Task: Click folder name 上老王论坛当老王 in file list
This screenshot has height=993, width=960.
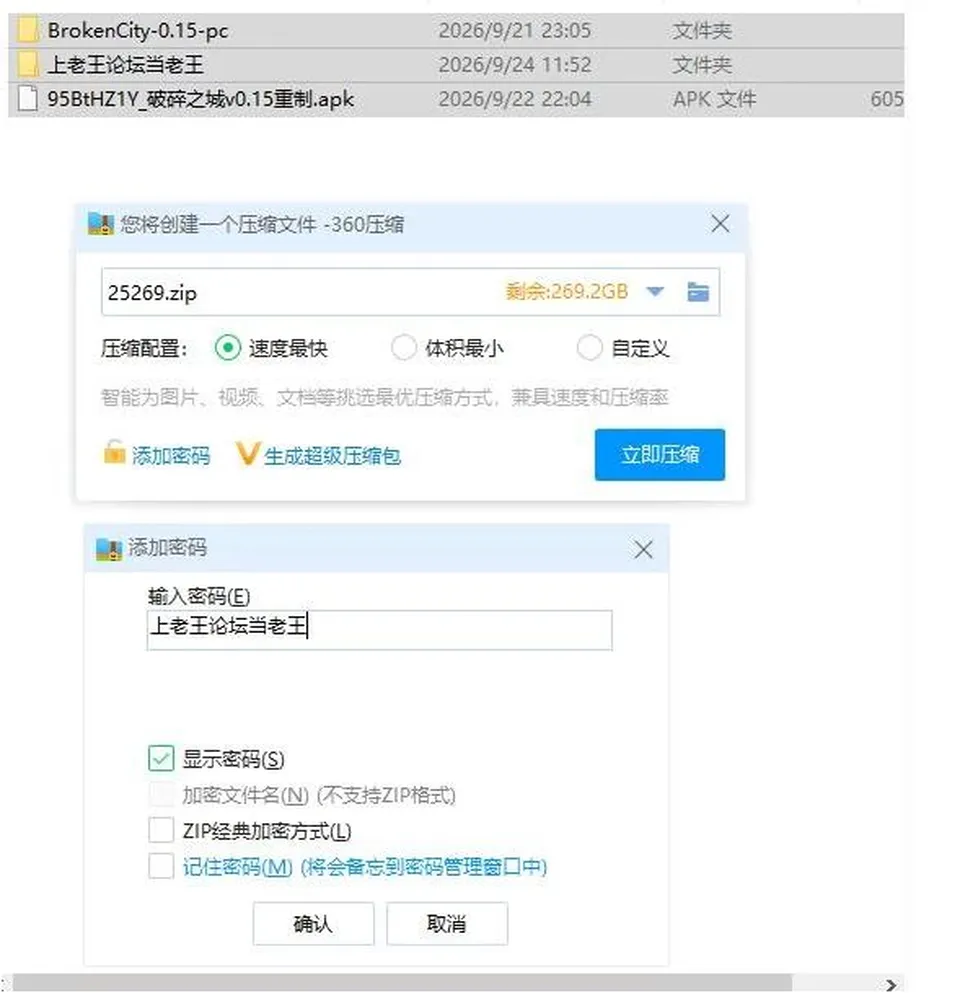Action: tap(125, 65)
